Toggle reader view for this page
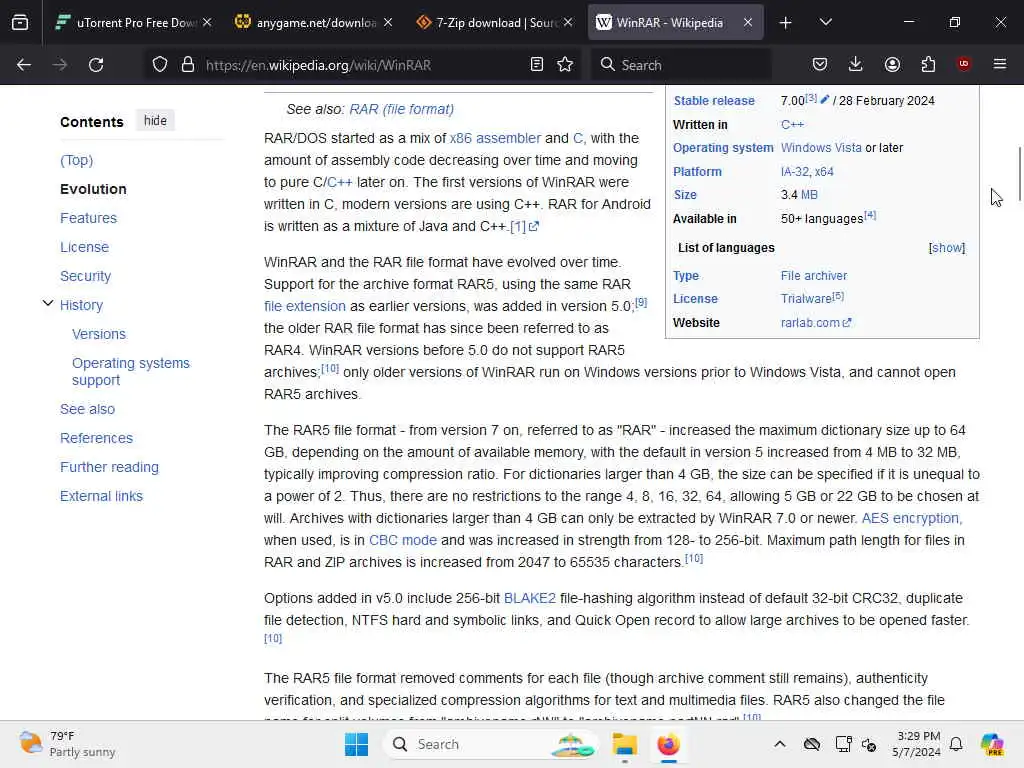The width and height of the screenshot is (1024, 768). click(537, 65)
